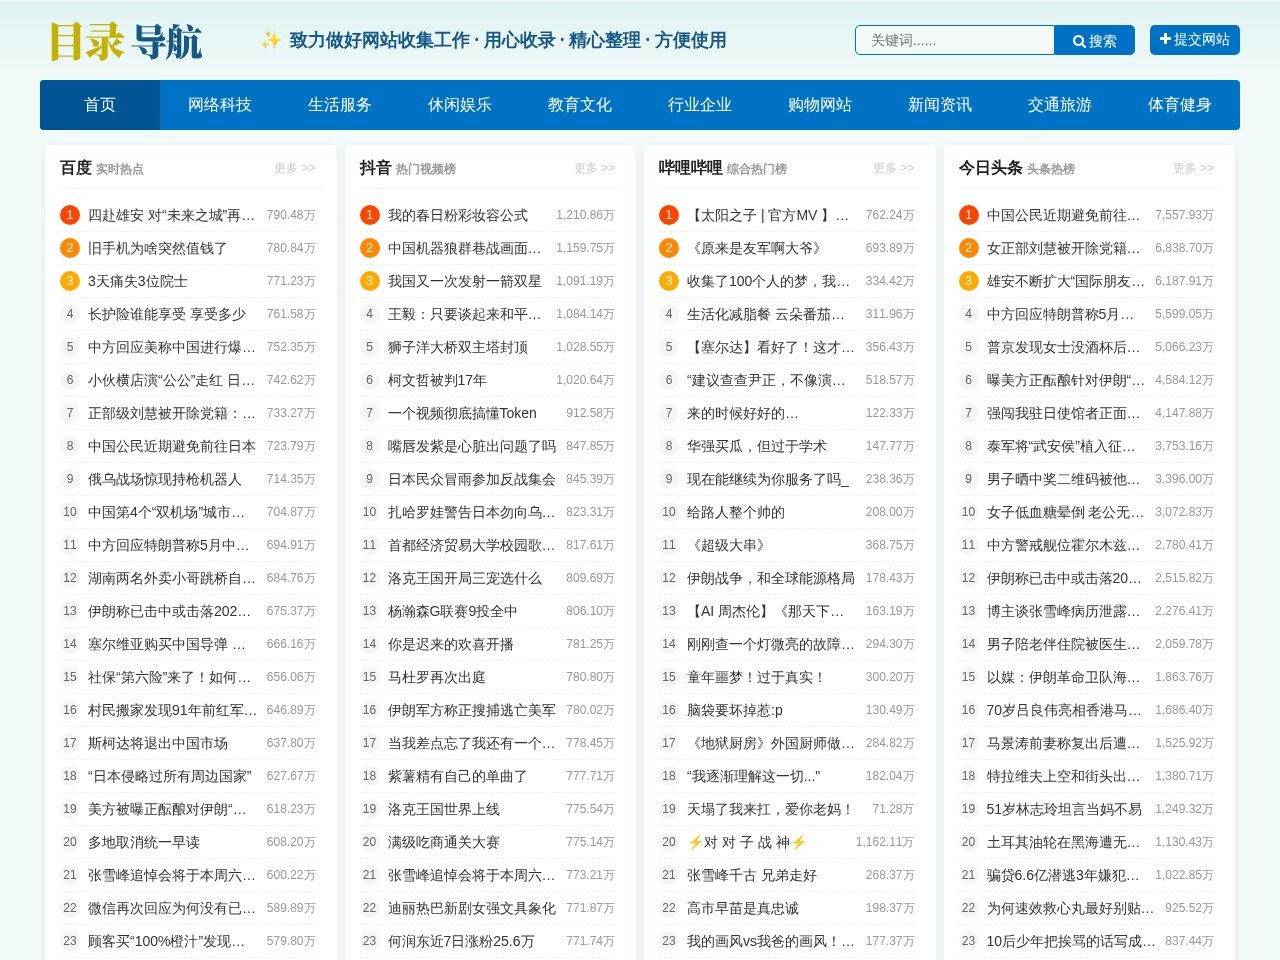Open the 交通旅游 category

[1059, 104]
